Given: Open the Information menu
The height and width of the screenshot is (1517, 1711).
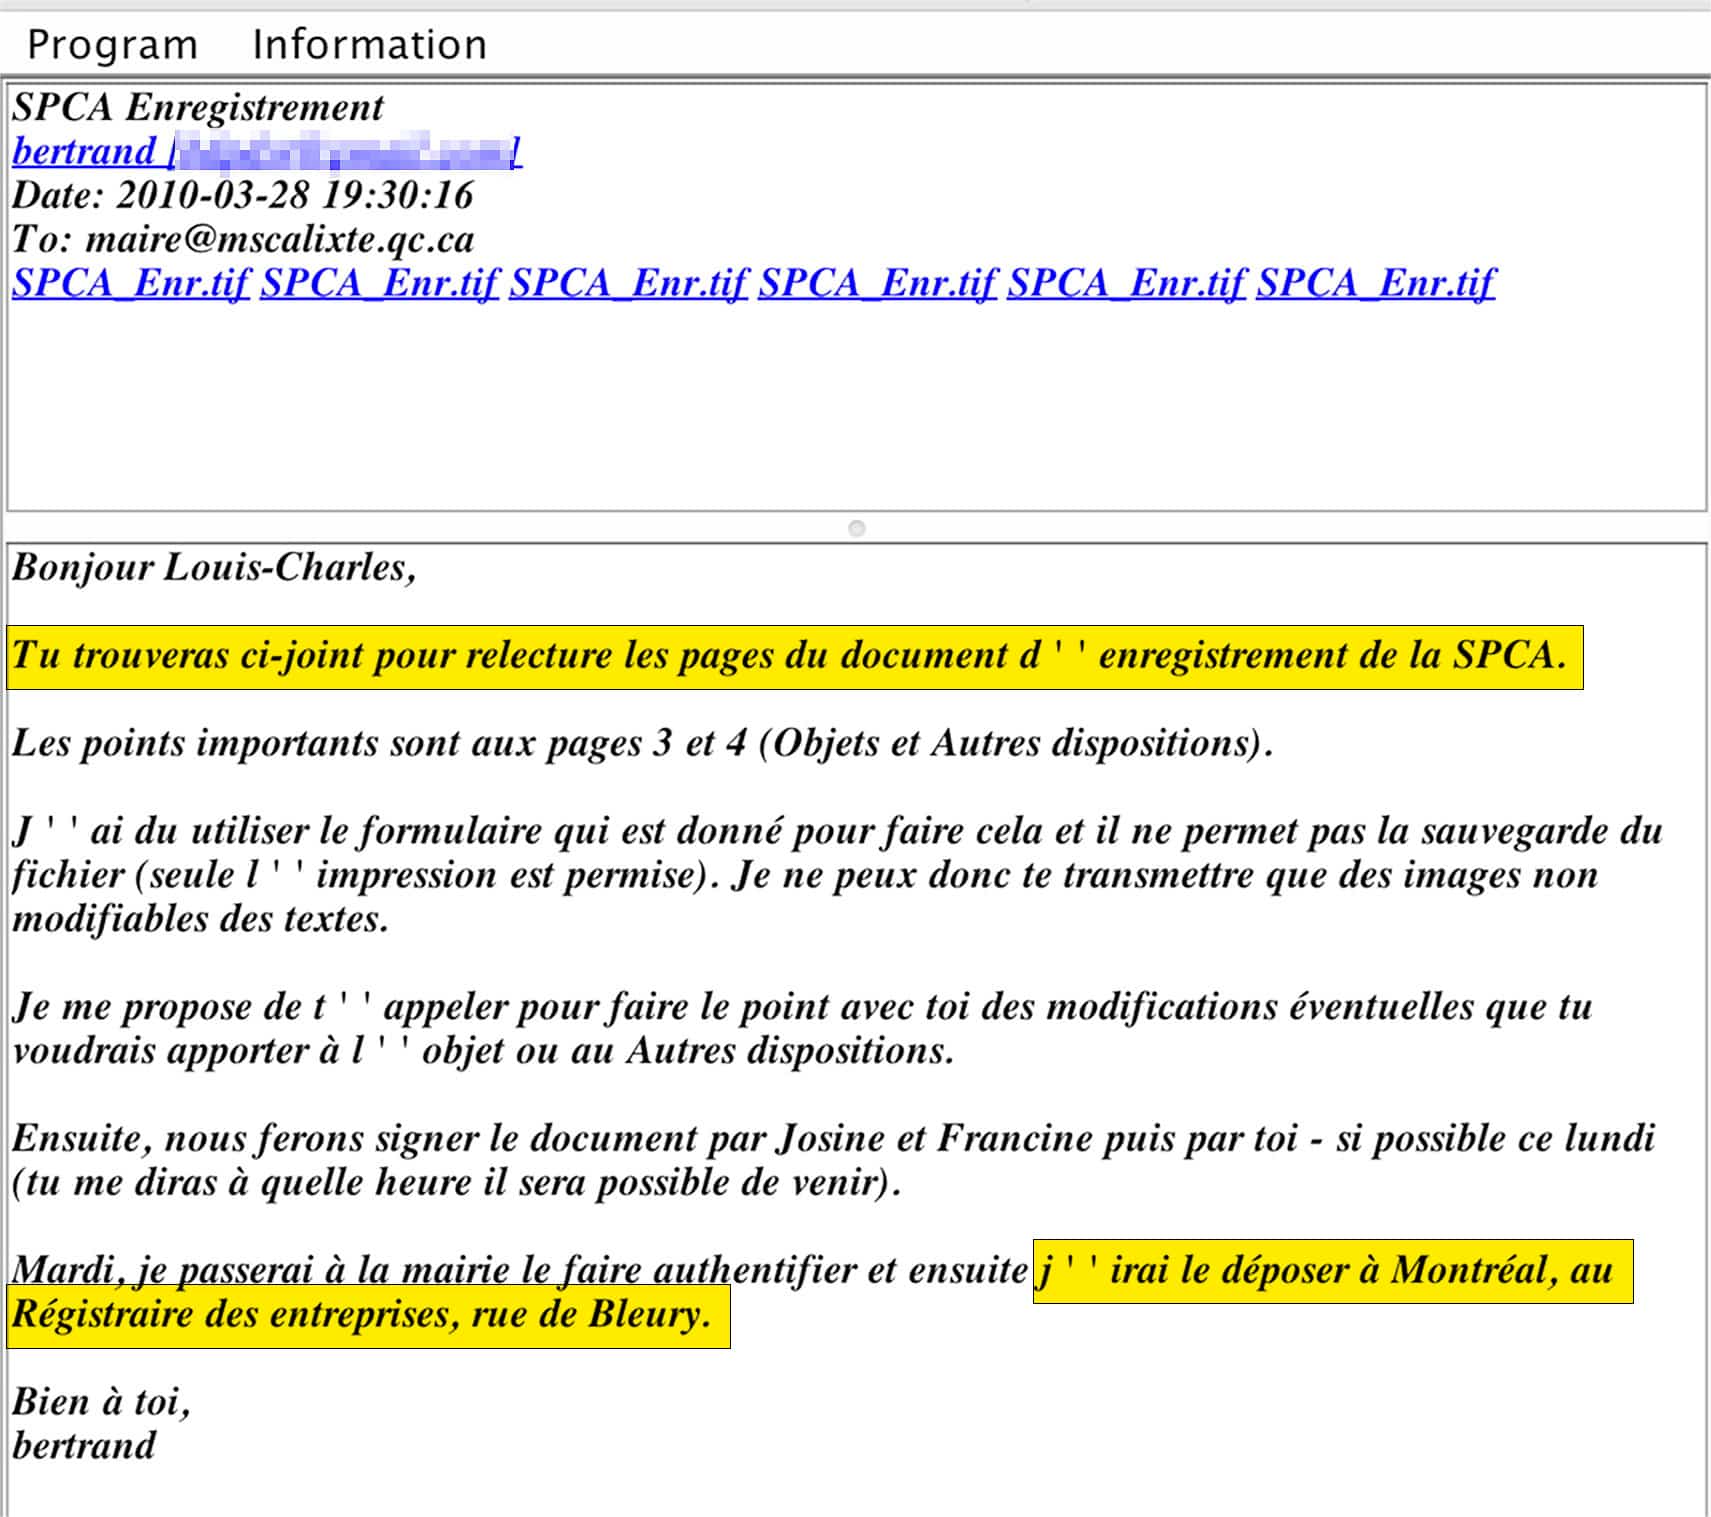Looking at the screenshot, I should click(x=369, y=45).
